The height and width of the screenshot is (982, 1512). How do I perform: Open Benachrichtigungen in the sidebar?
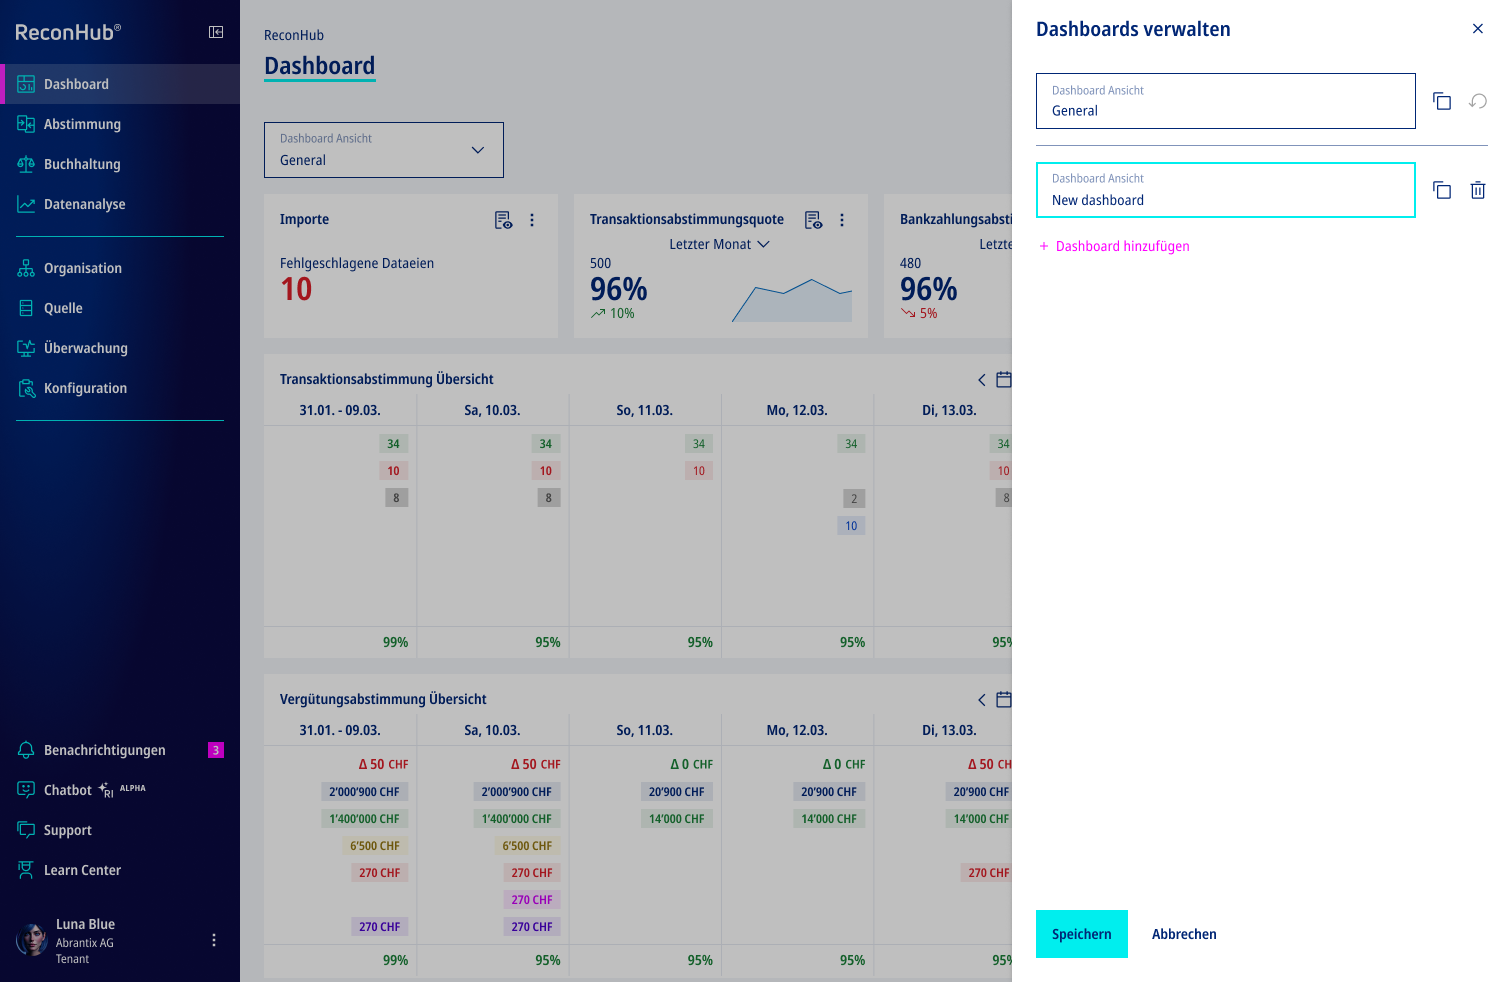click(x=104, y=750)
